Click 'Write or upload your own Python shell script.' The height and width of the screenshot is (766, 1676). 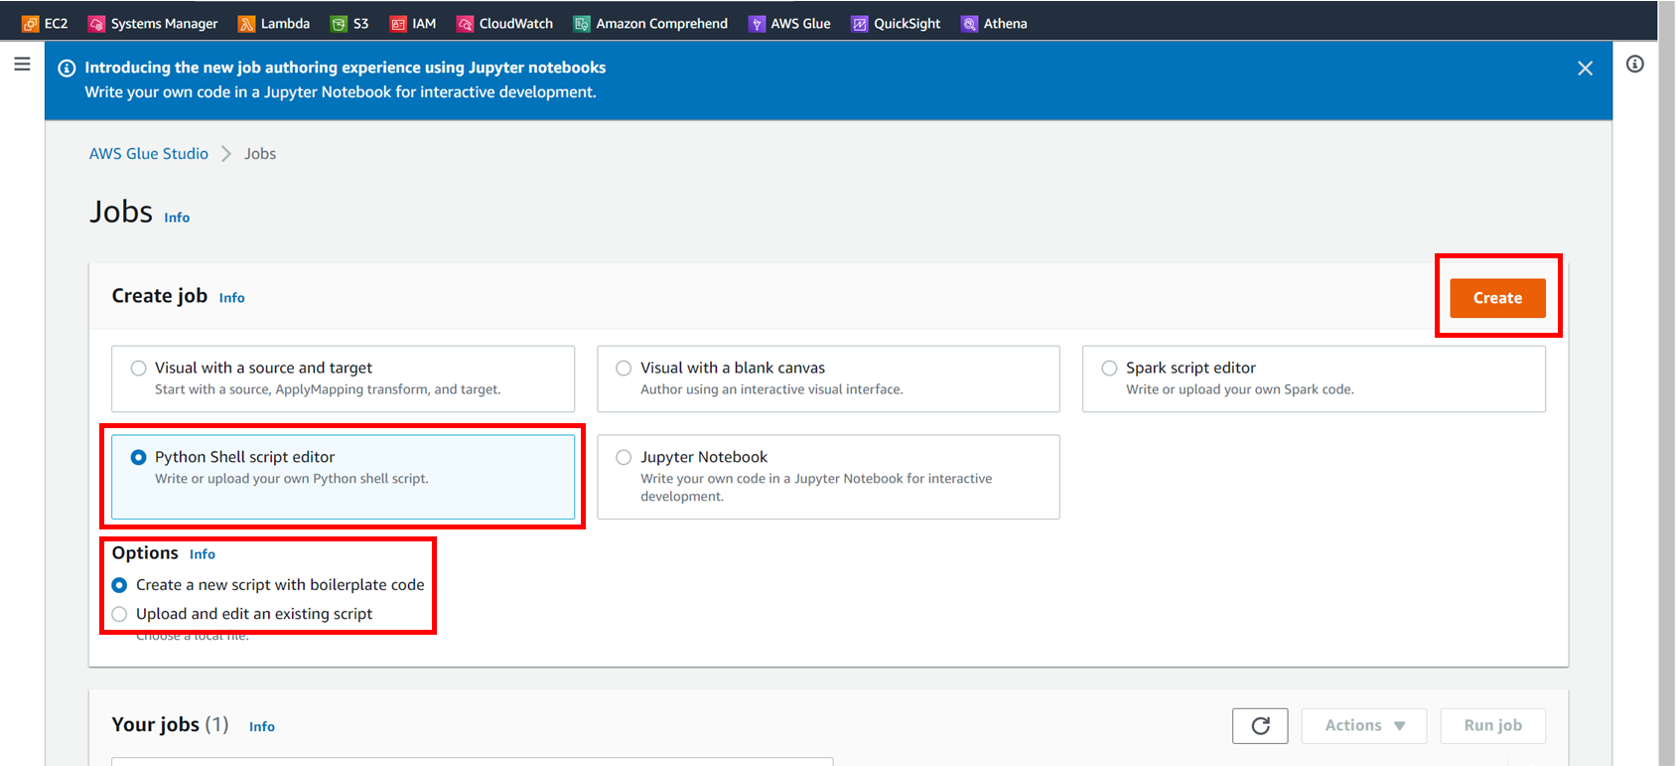tap(292, 479)
